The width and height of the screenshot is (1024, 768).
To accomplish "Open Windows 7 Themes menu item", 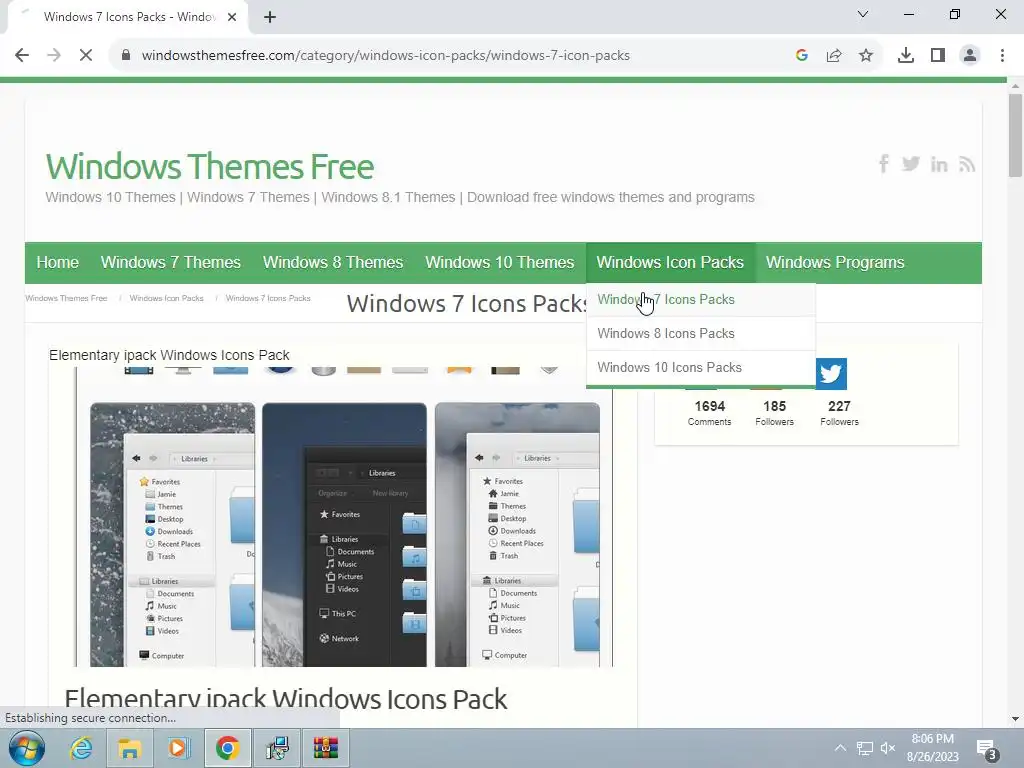I will pyautogui.click(x=170, y=263).
